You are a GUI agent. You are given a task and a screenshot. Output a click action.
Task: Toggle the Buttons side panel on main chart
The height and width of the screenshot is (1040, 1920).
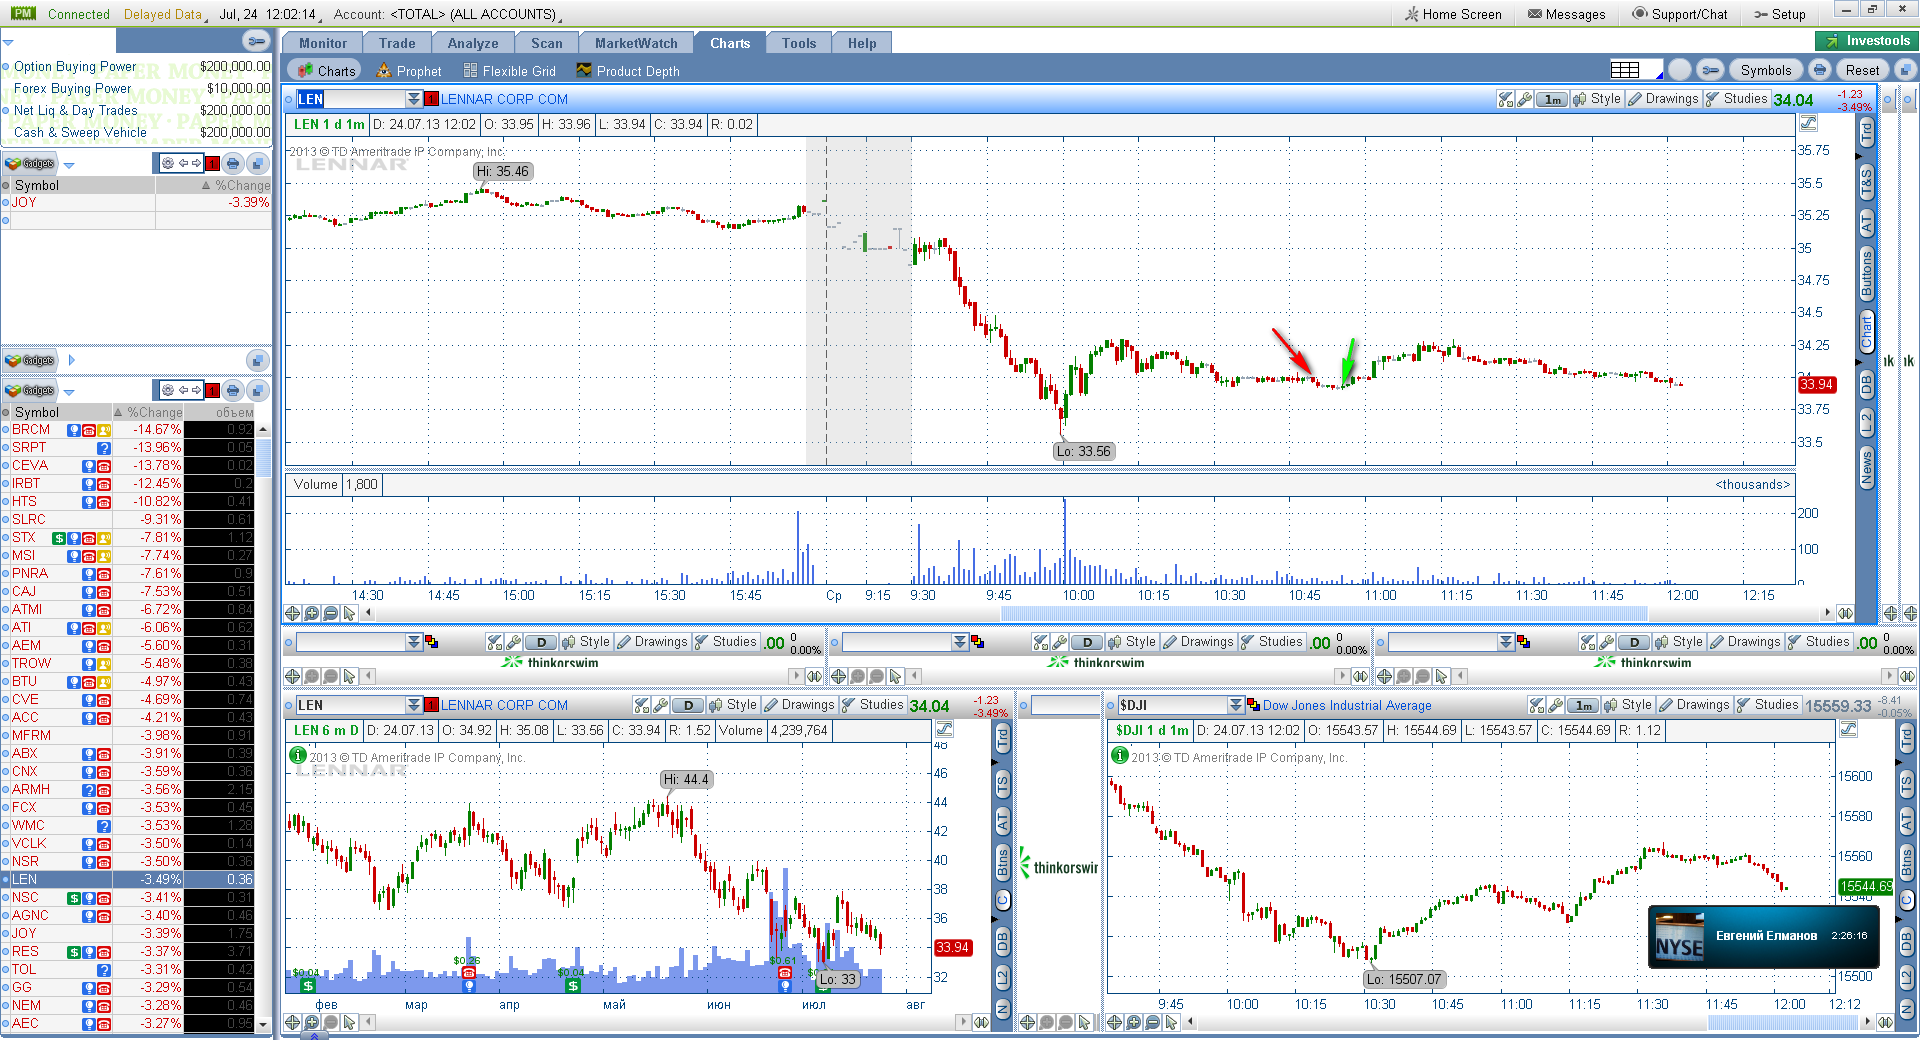pos(1866,274)
